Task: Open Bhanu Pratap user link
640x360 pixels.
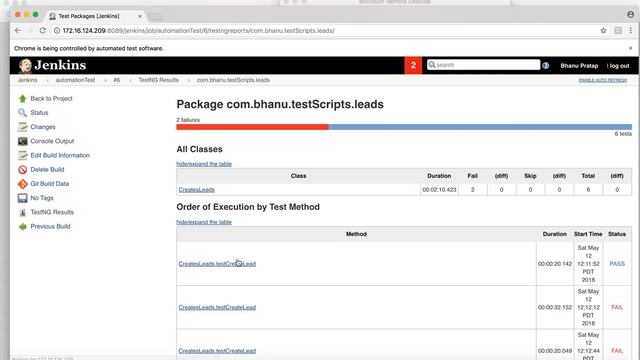Action: pyautogui.click(x=579, y=66)
